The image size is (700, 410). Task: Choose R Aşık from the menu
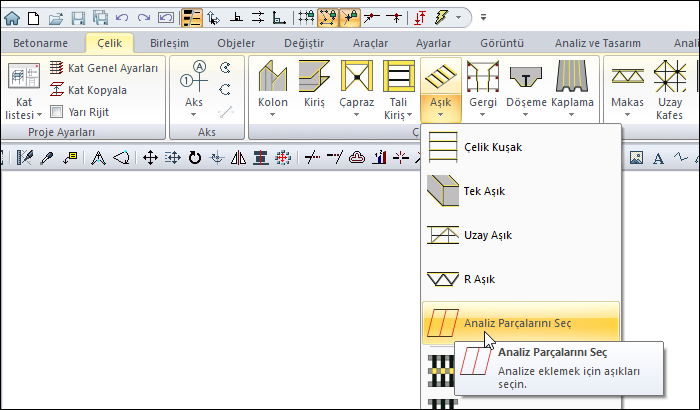click(521, 279)
